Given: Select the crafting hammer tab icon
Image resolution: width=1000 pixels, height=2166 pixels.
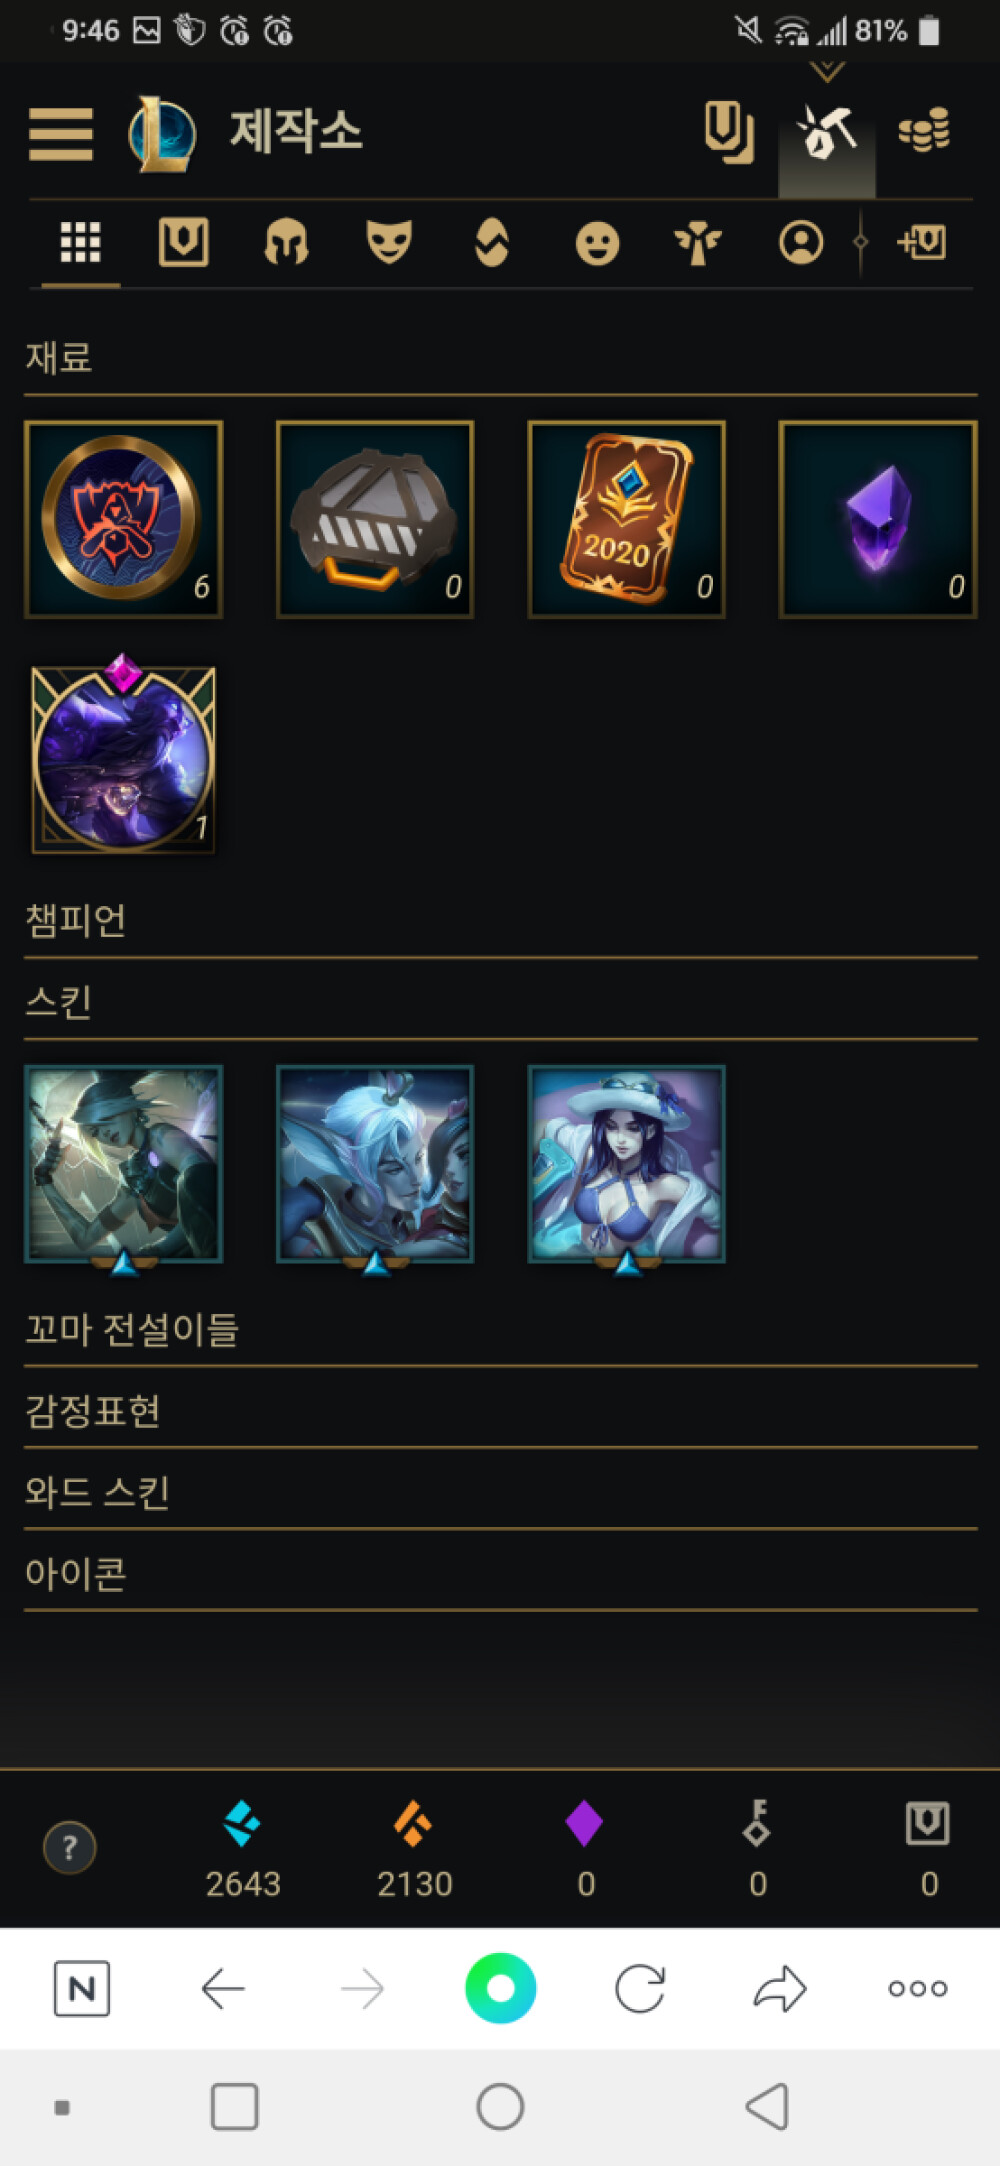Looking at the screenshot, I should 826,132.
